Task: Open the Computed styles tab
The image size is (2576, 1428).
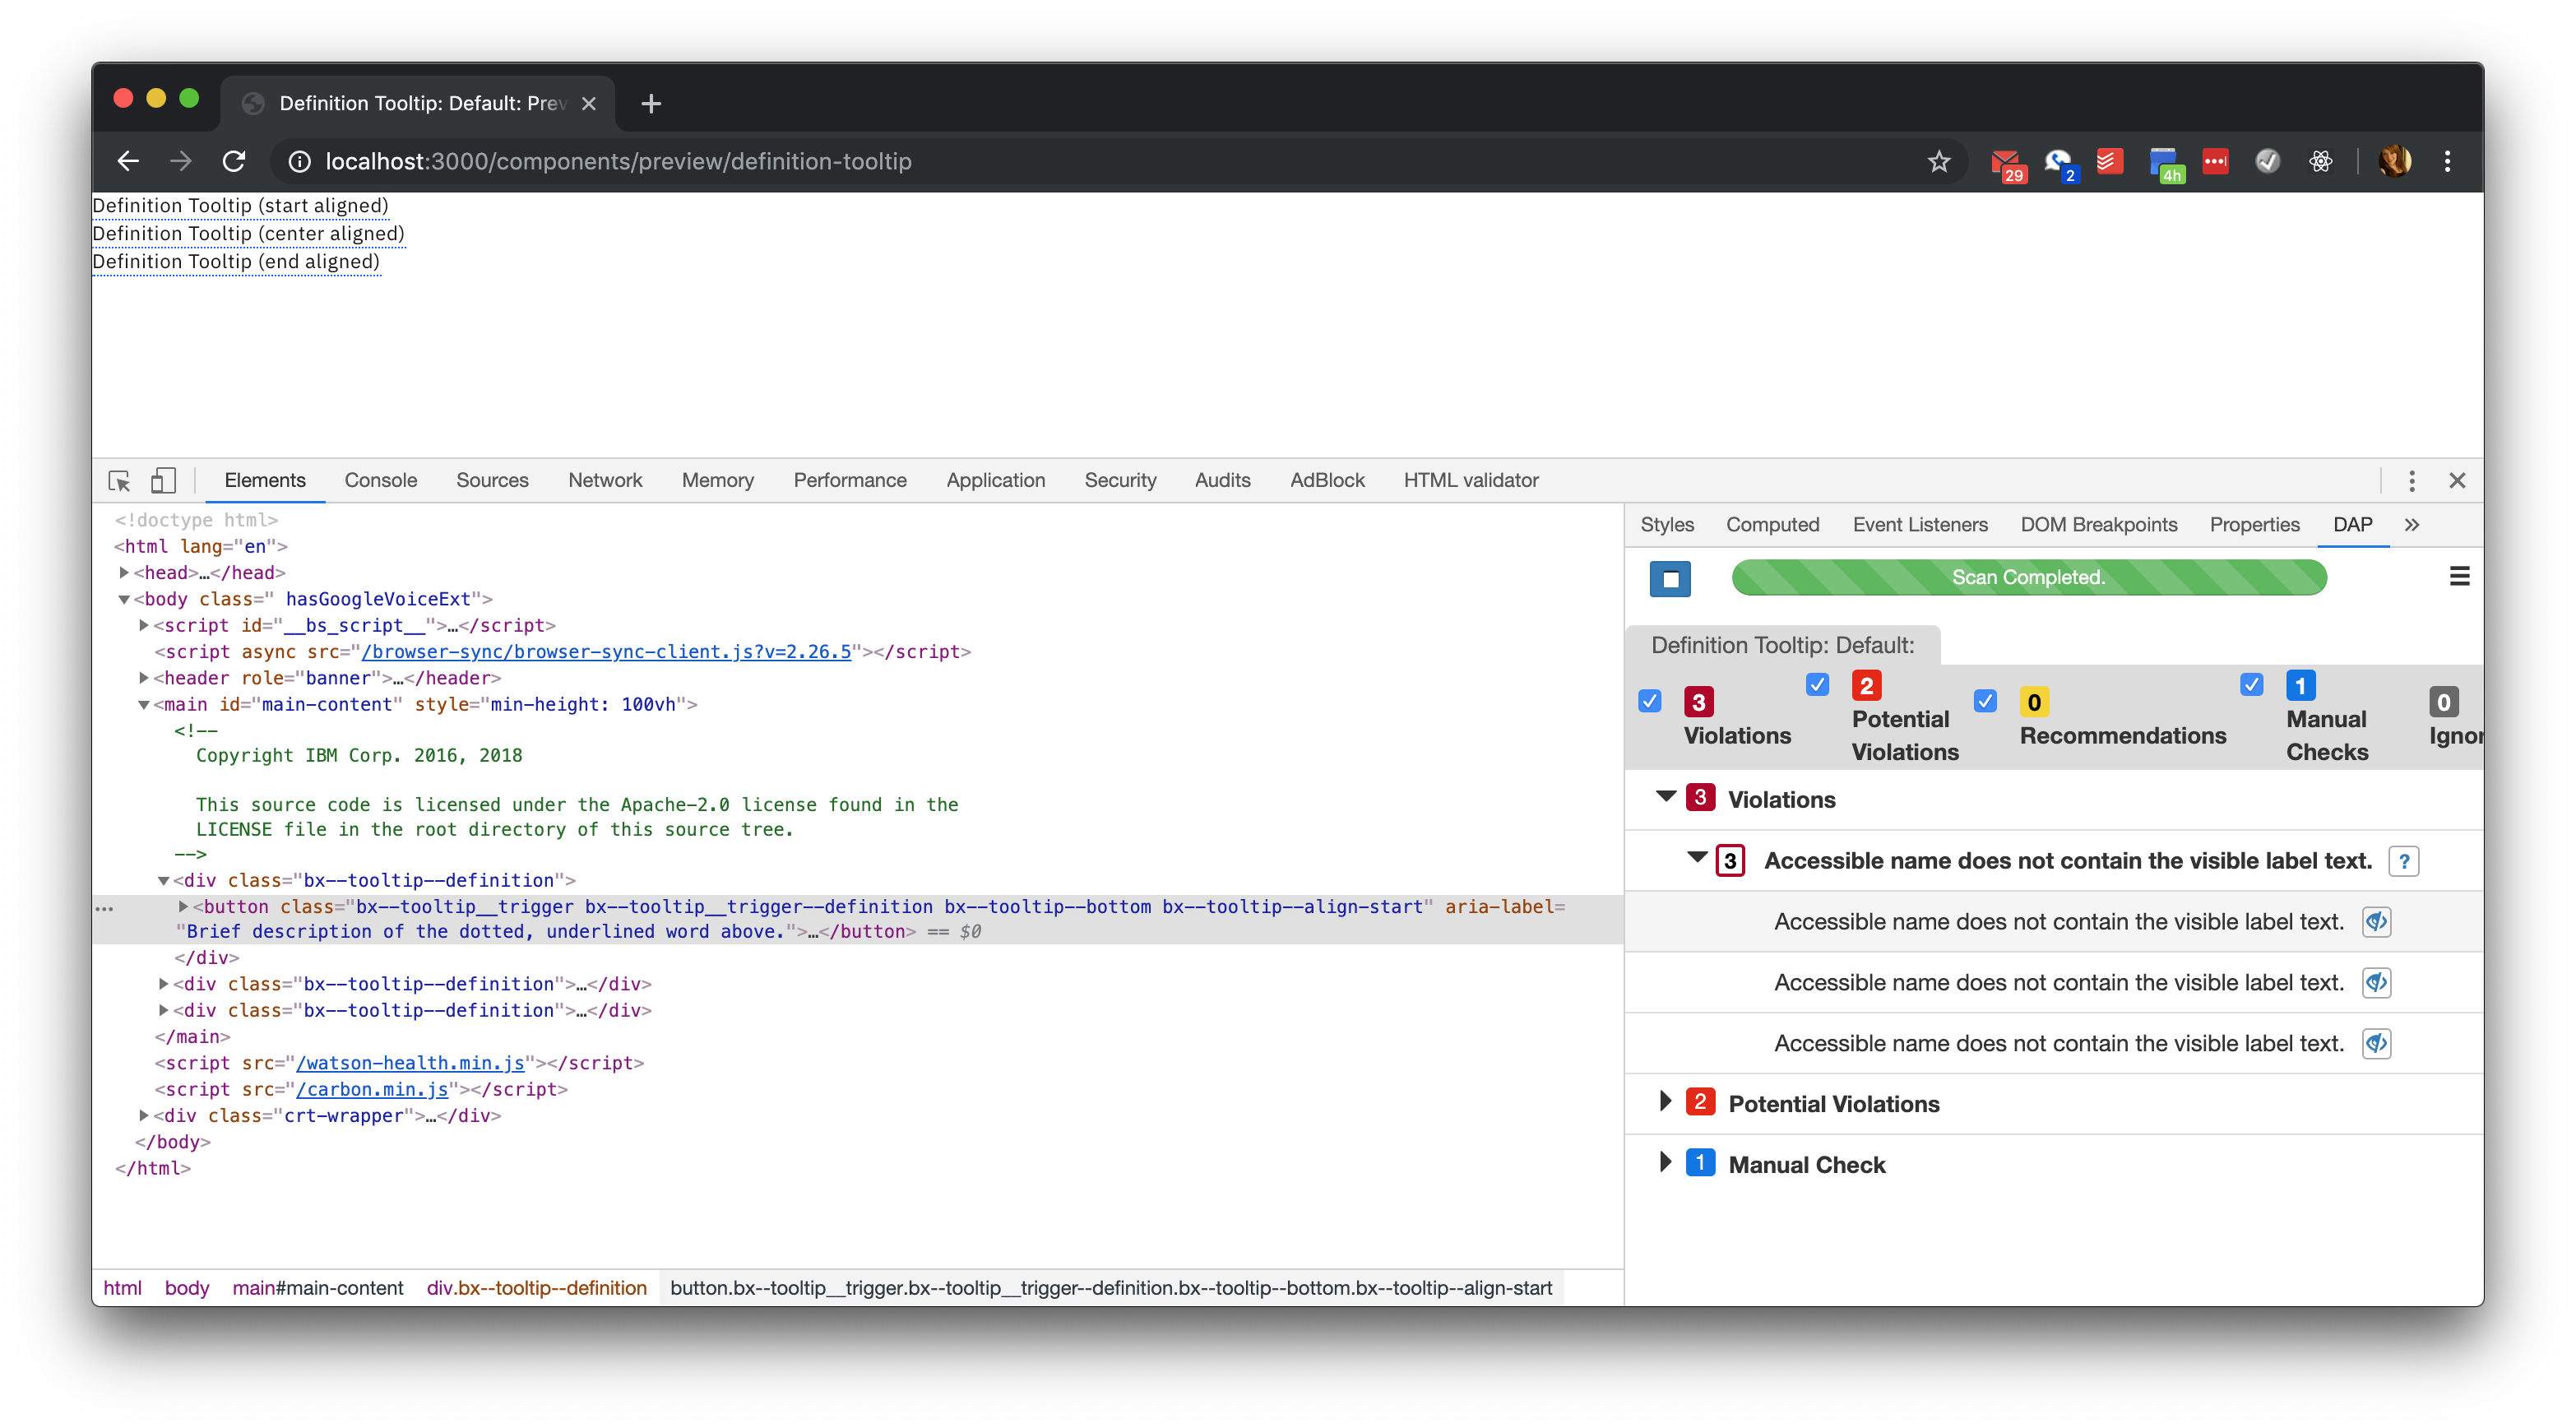Action: (1772, 525)
